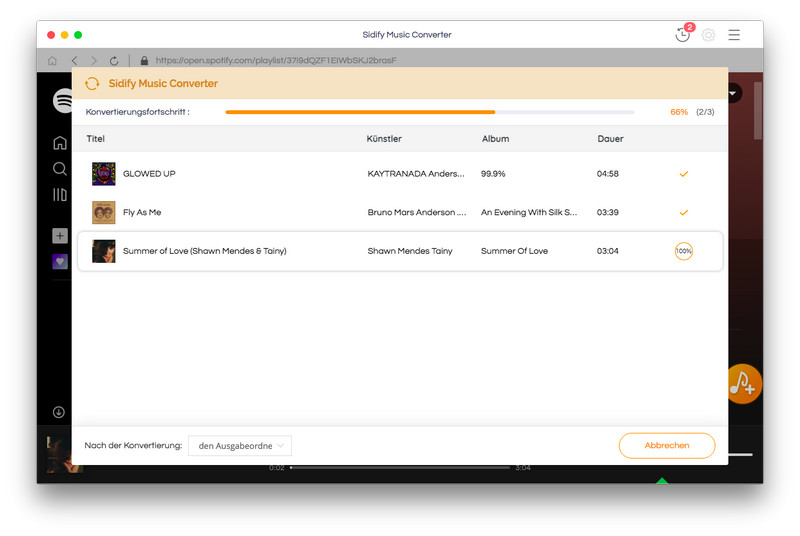Click the Künstler column header
This screenshot has height=536, width=800.
pyautogui.click(x=384, y=139)
